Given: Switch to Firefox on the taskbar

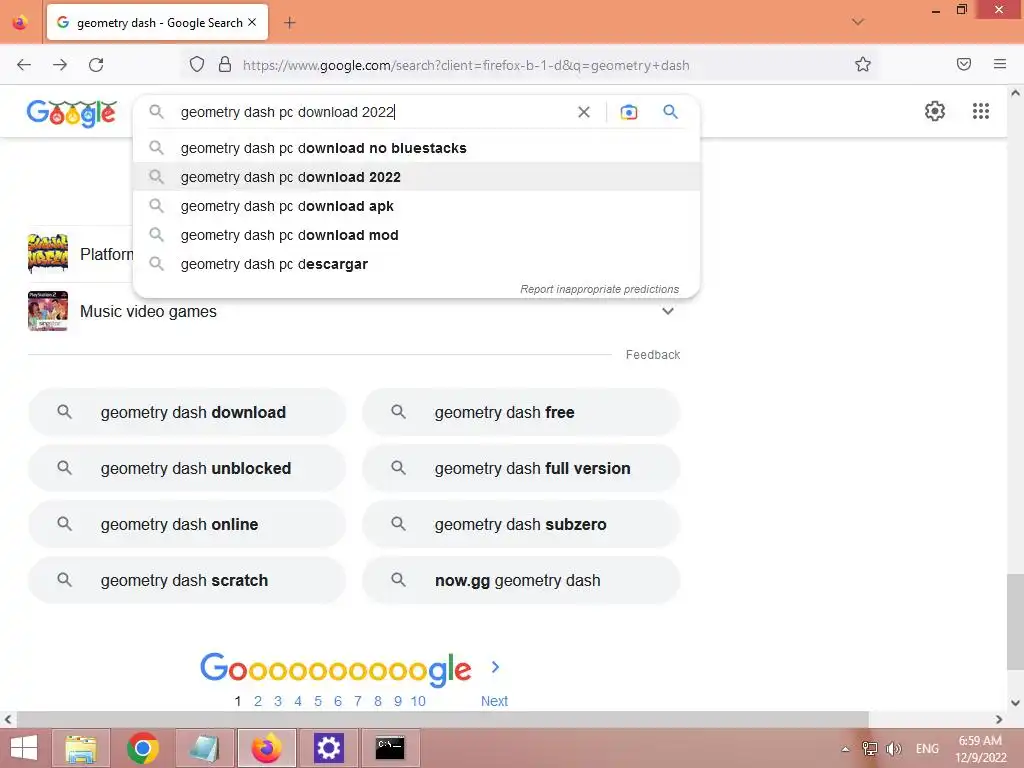Looking at the screenshot, I should (266, 748).
